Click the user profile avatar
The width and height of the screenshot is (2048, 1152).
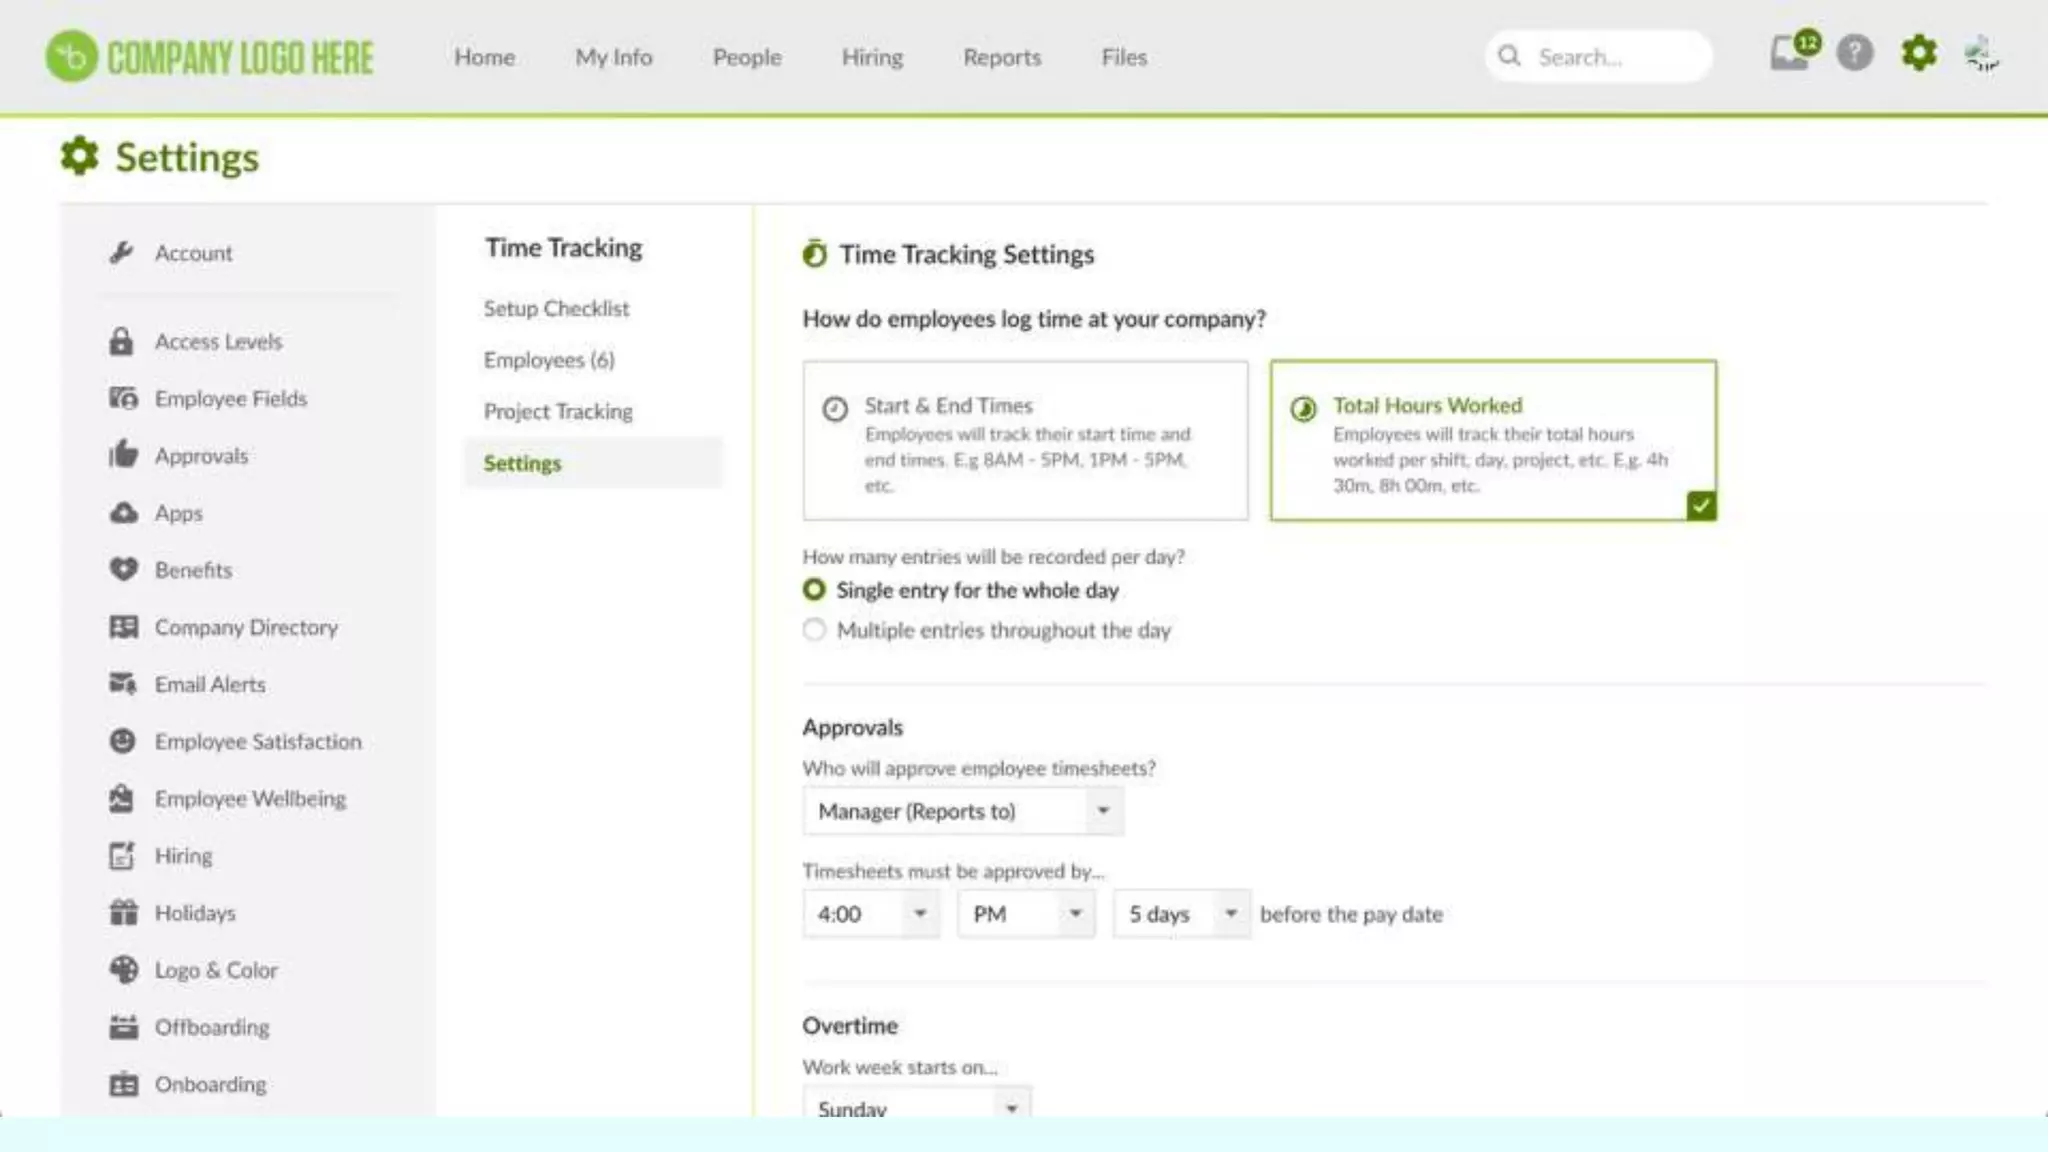[1981, 54]
